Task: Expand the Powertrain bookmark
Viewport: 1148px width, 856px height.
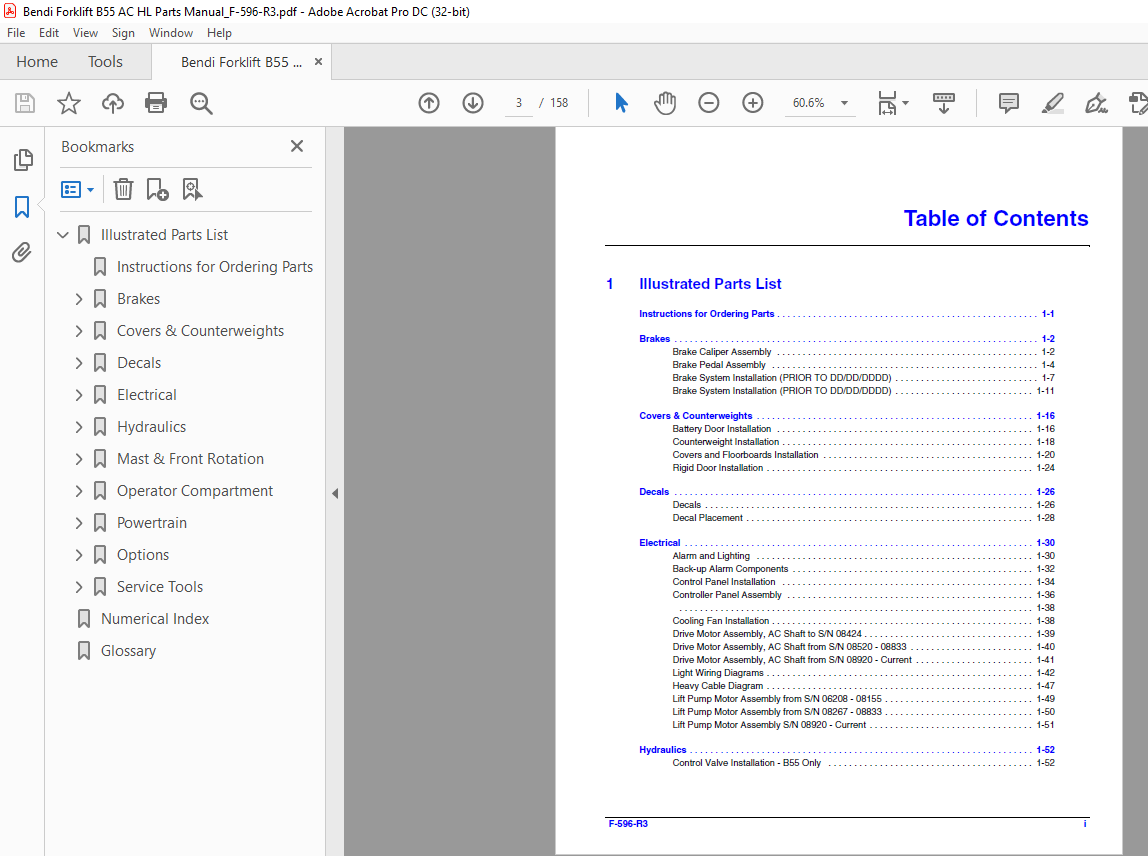Action: coord(79,523)
